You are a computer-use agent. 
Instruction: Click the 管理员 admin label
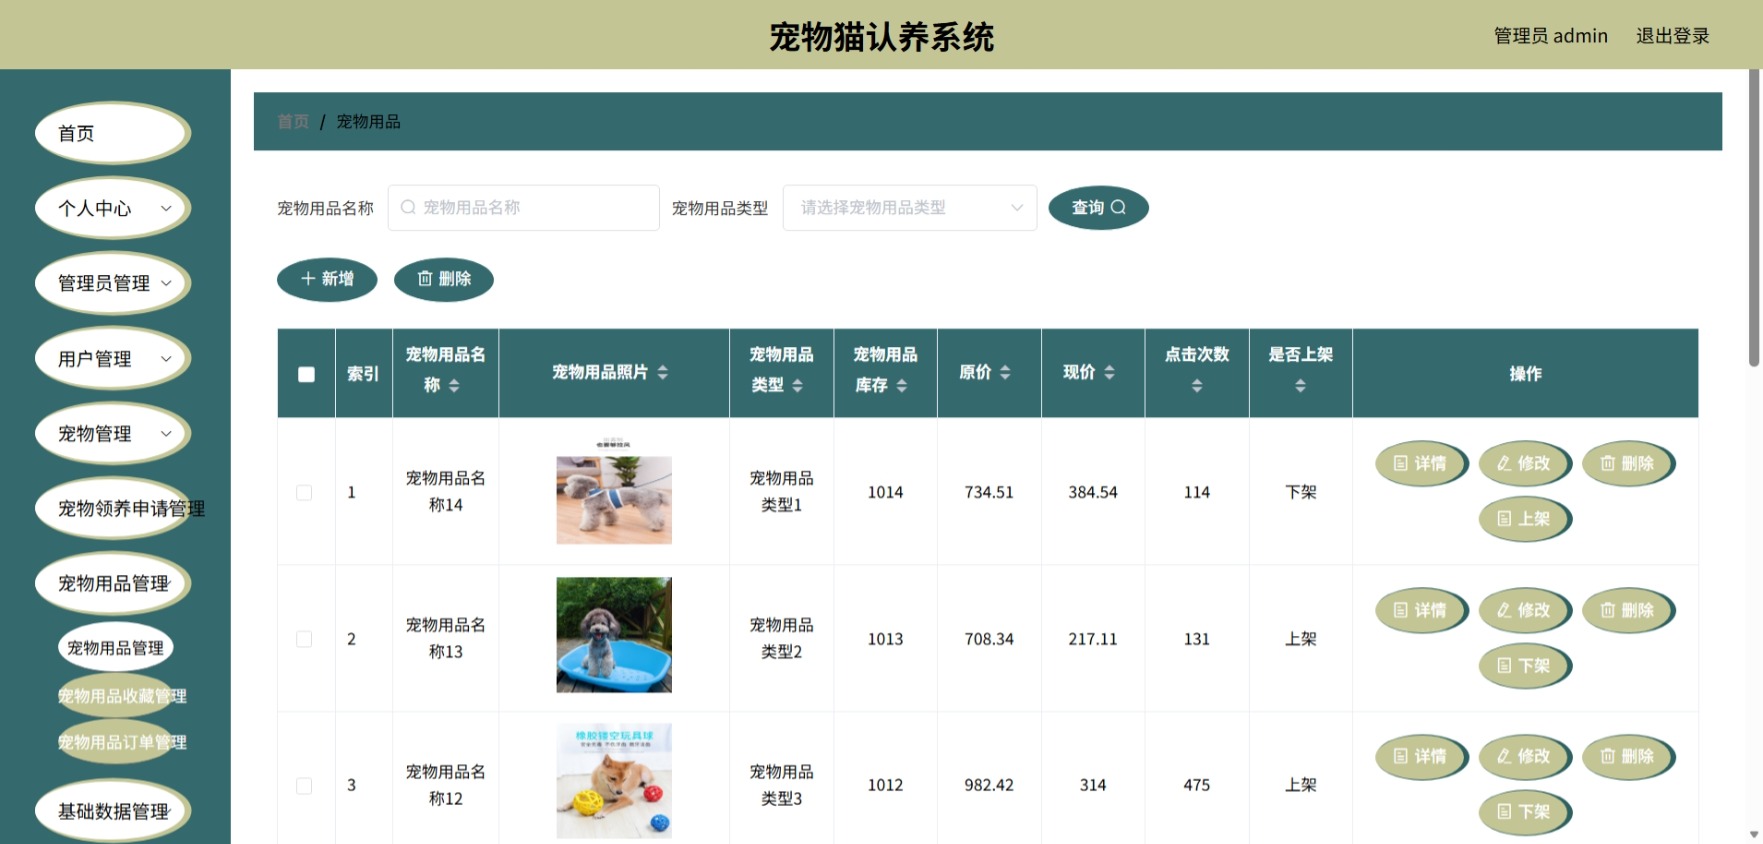tap(1550, 36)
